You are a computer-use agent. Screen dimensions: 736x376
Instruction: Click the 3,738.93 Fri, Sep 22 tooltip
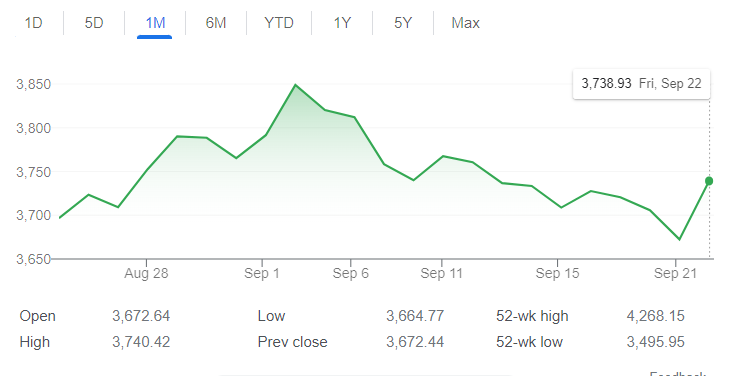(x=641, y=84)
